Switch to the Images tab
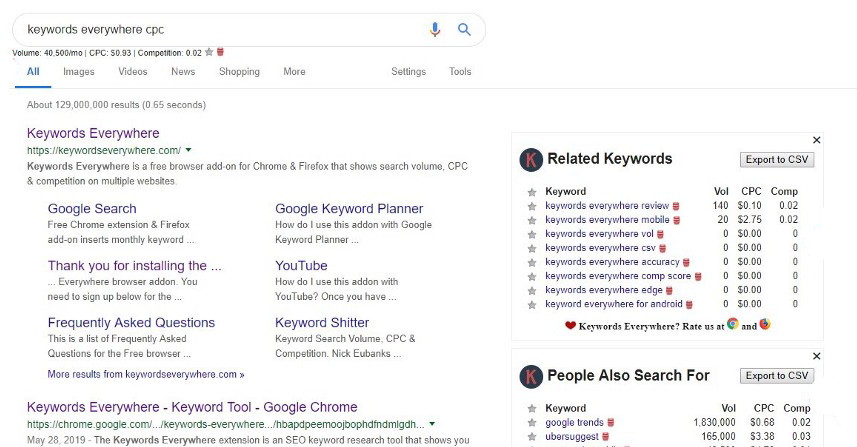This screenshot has width=857, height=447. coord(79,72)
